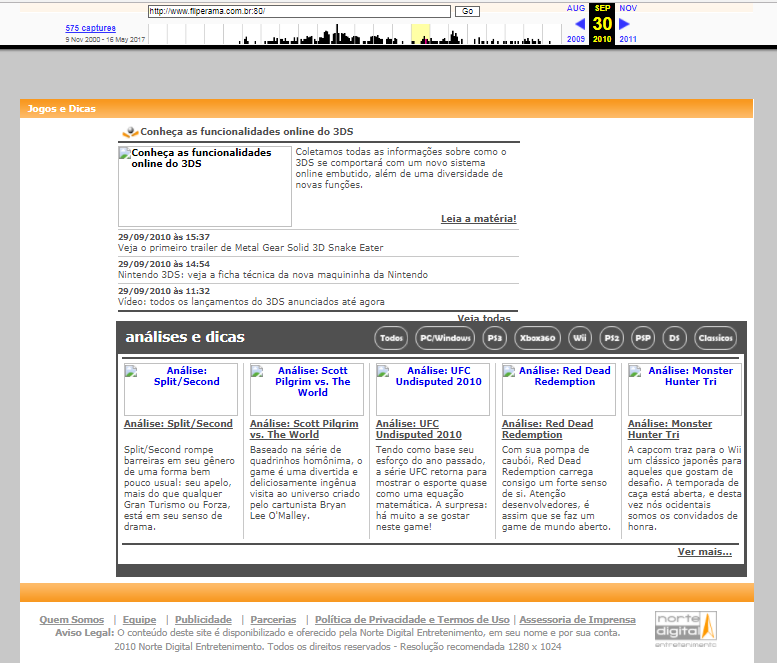Open Publicidade footer link
777x663 pixels.
coord(203,619)
